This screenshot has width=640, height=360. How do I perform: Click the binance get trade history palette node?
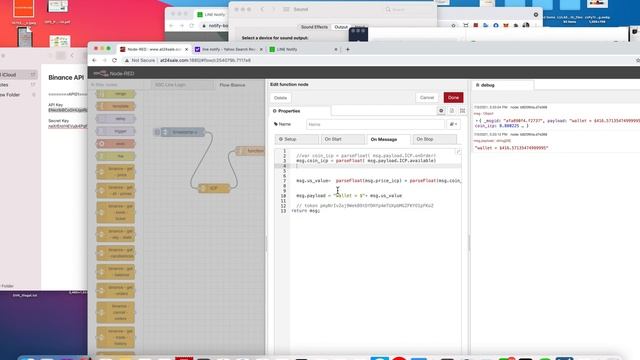tap(116, 338)
